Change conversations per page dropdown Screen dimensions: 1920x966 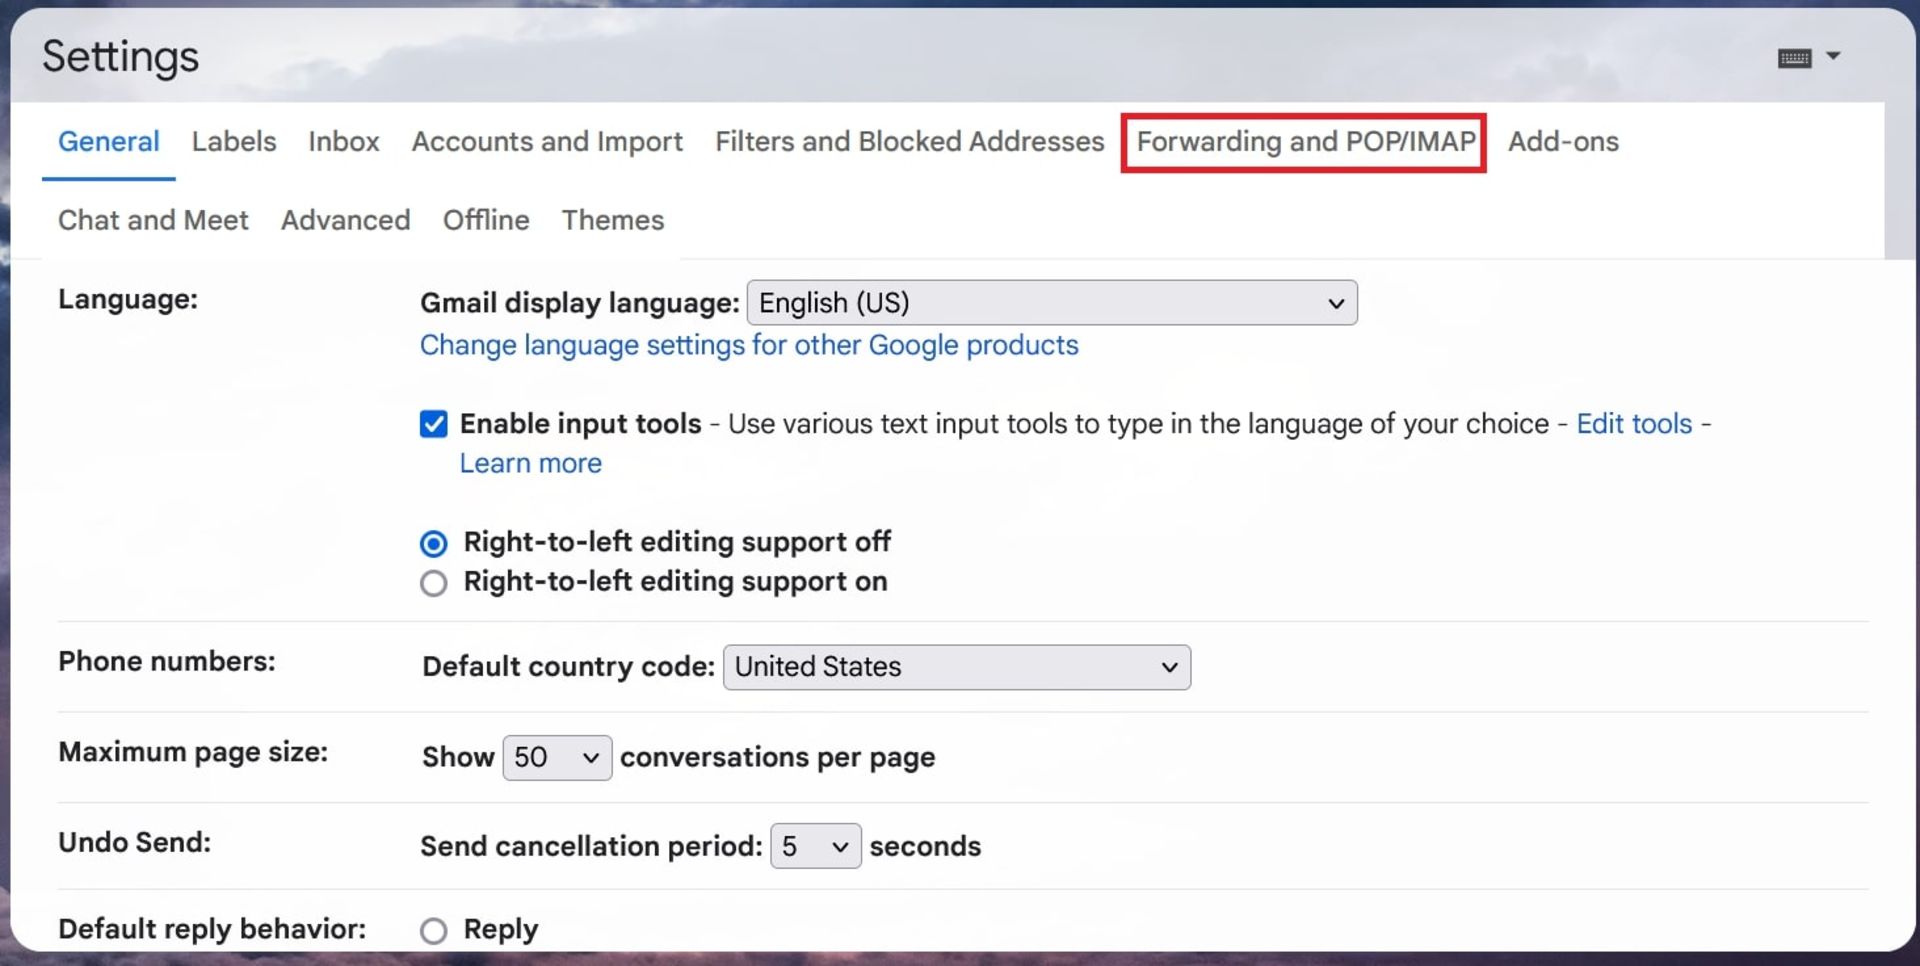tap(556, 758)
